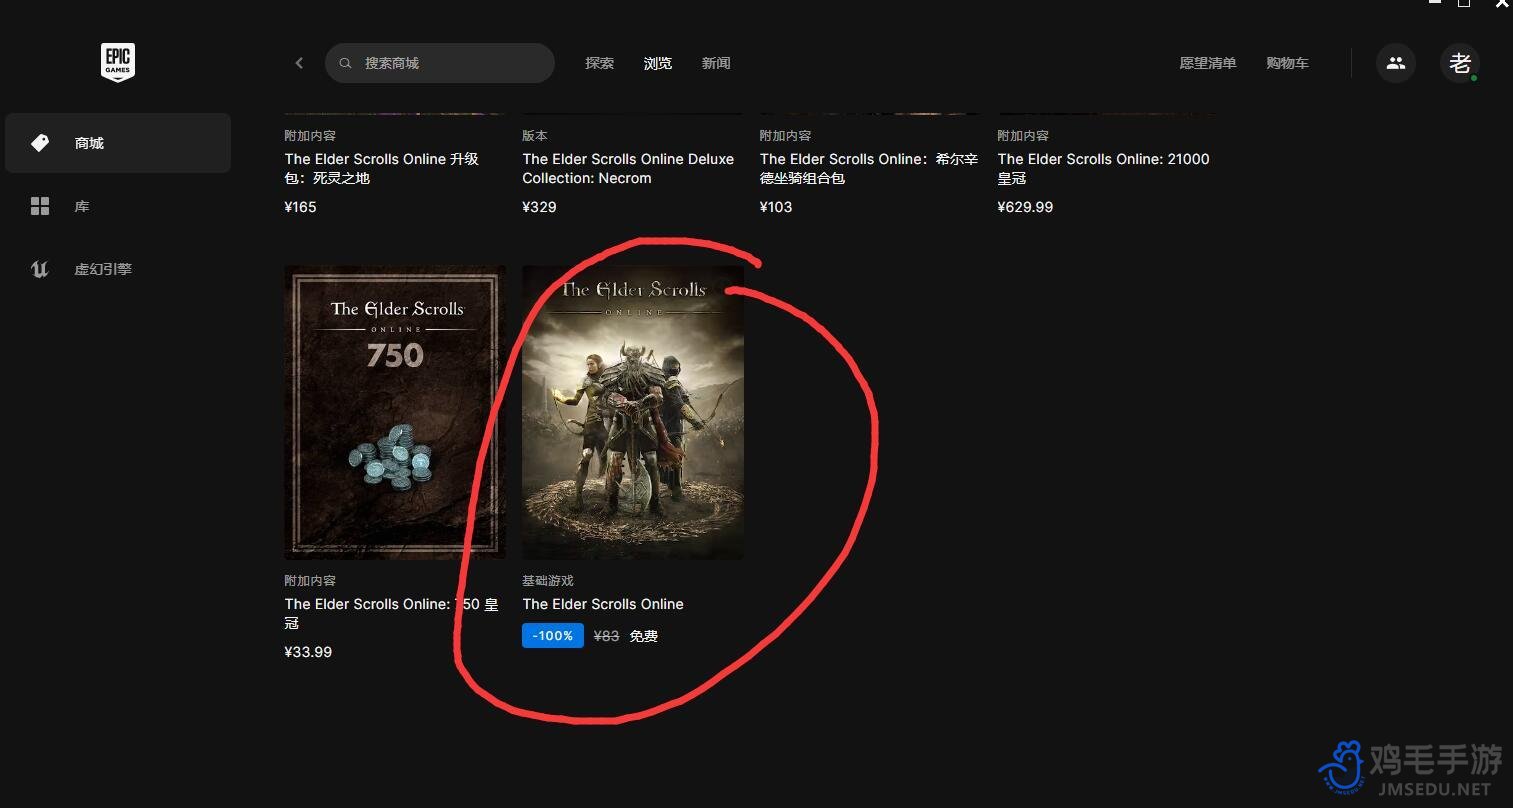Click the Epic Games logo
The height and width of the screenshot is (808, 1513).
click(x=118, y=62)
